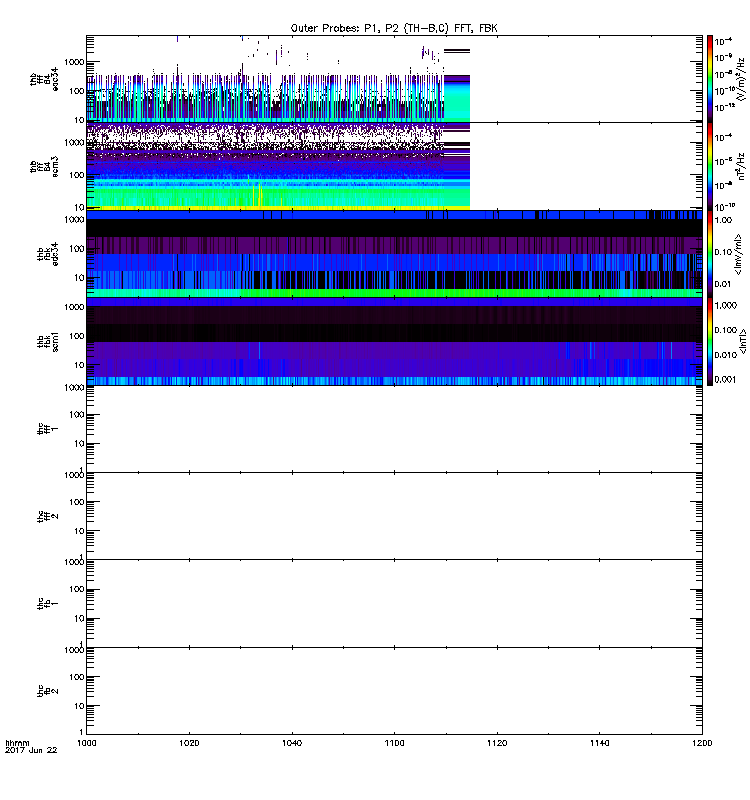Click the 'thc fb 2' panel label
Screen dimensions: 750x800
click(47, 691)
